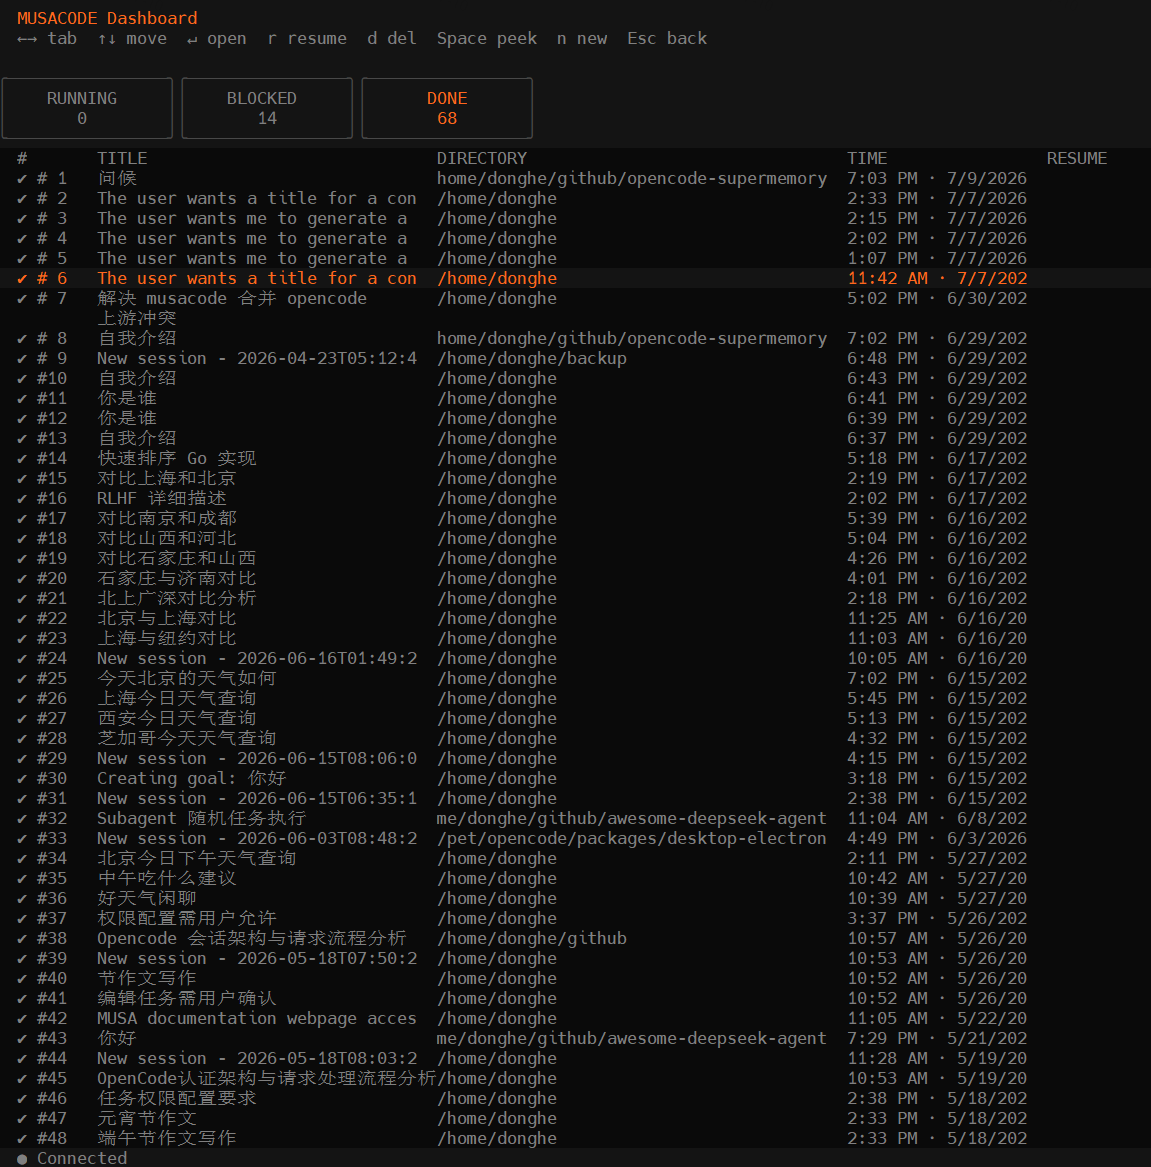
Task: Open New session 2026-04-23T05:12:4 row
Action: click(x=575, y=359)
